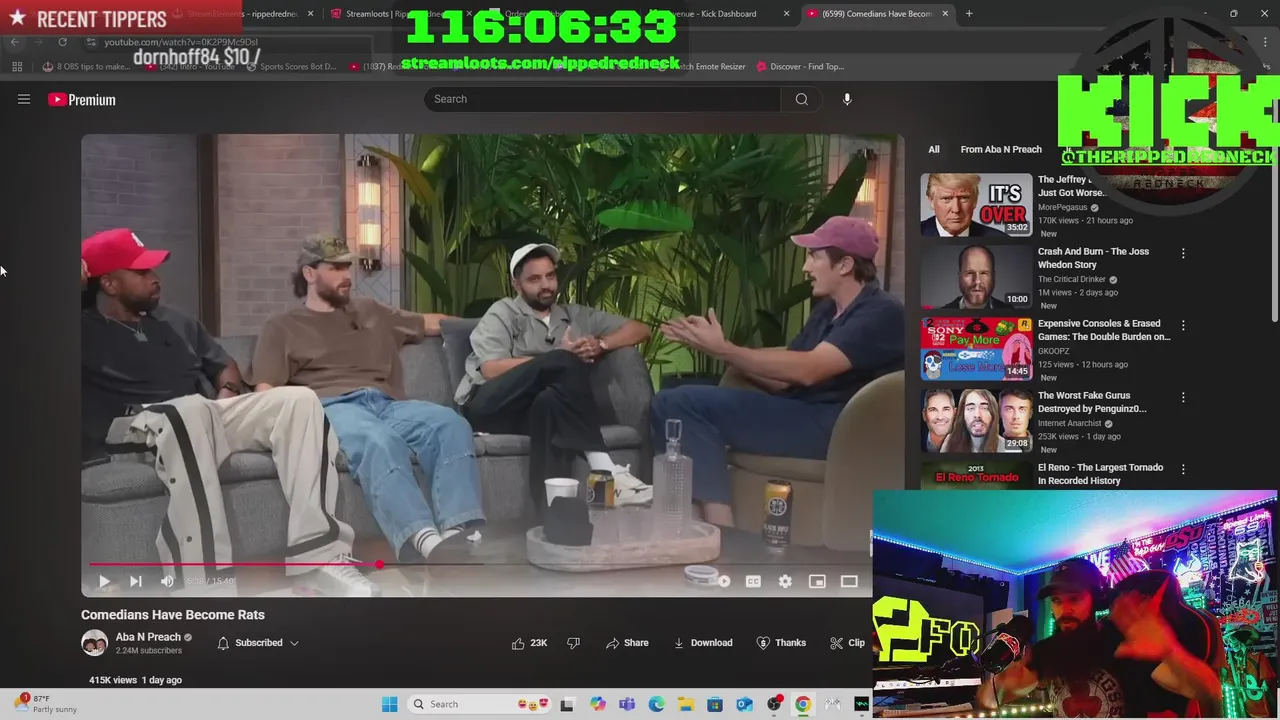Open Microsoft Store from the taskbar
The width and height of the screenshot is (1280, 720).
point(715,704)
